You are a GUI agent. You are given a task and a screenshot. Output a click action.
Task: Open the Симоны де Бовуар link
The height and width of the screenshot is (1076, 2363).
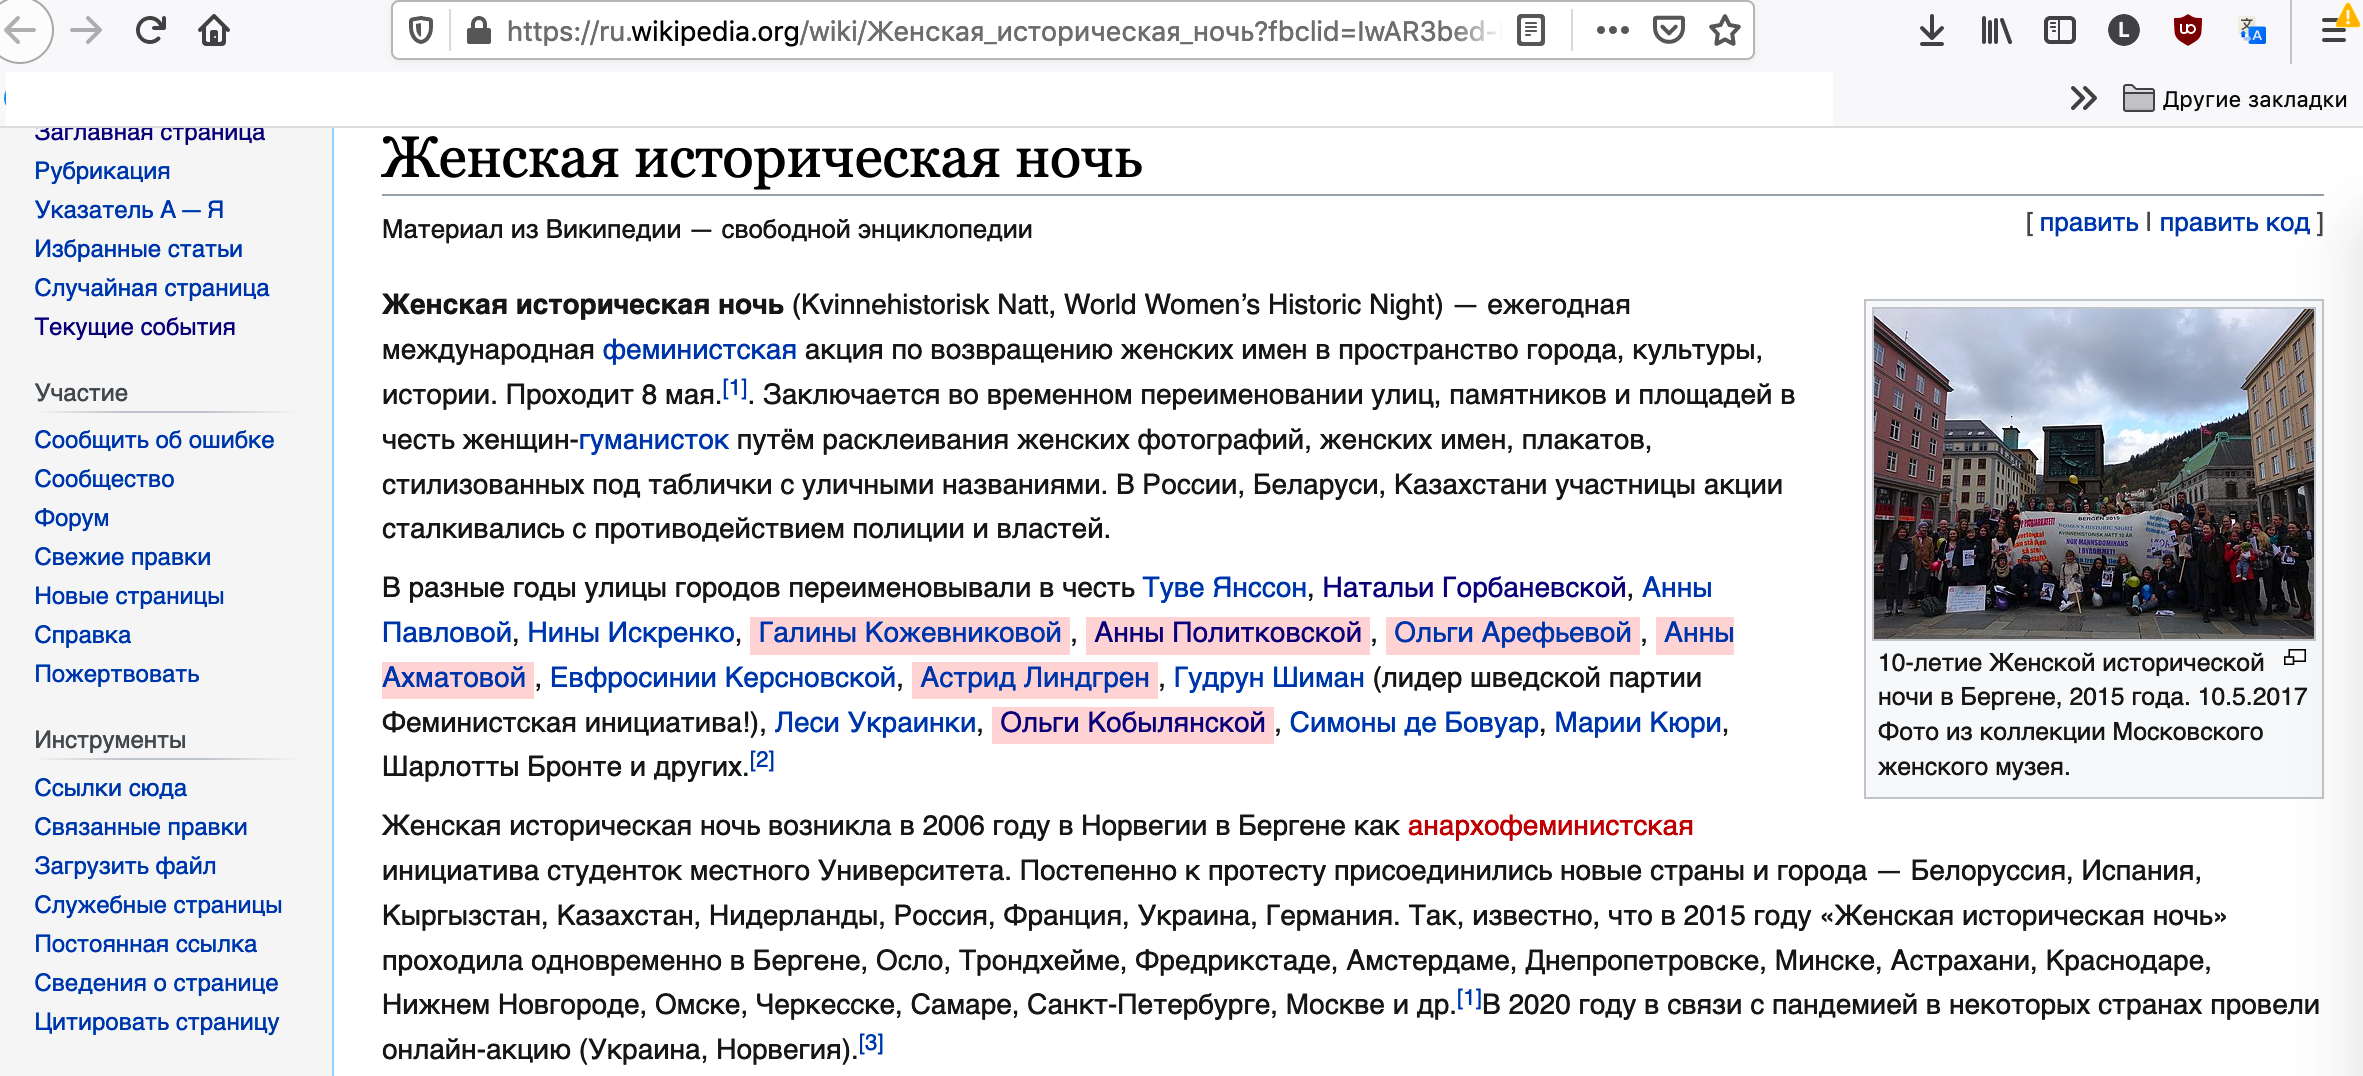tap(1414, 723)
